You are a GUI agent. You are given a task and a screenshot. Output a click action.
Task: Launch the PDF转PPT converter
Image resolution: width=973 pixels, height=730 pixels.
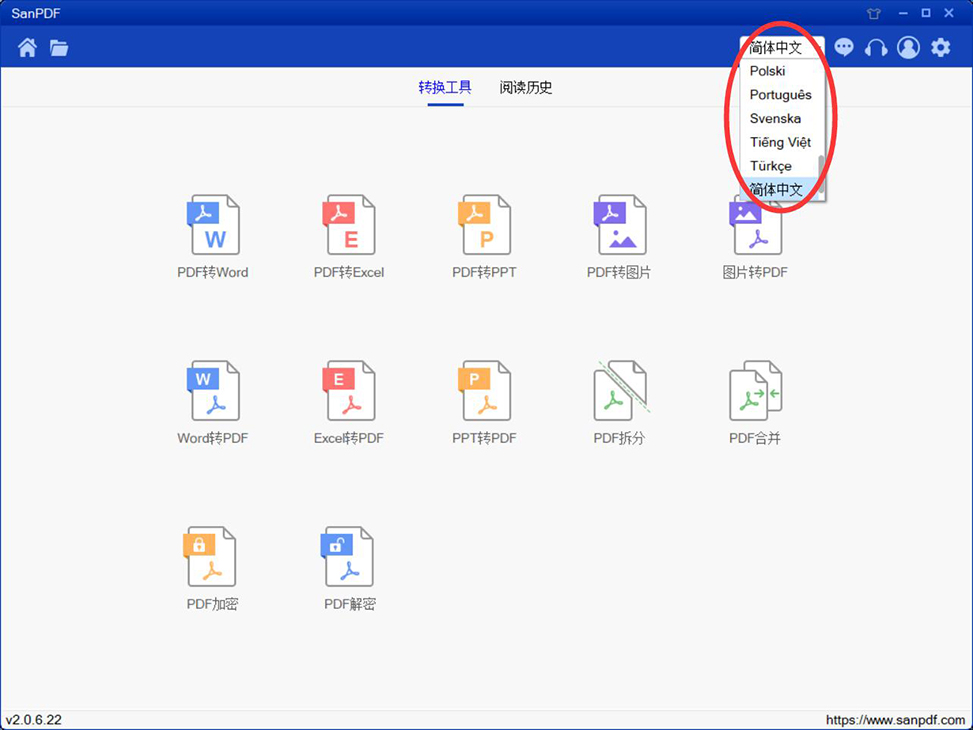(484, 237)
